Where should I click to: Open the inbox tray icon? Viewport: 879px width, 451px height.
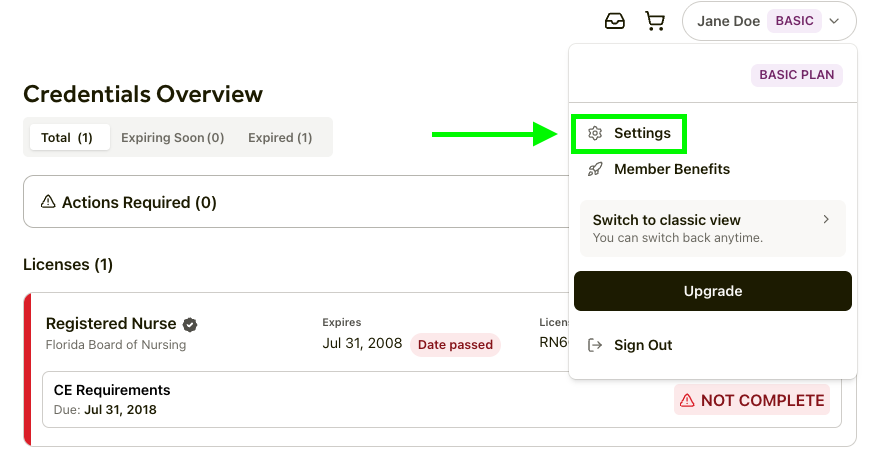615,21
